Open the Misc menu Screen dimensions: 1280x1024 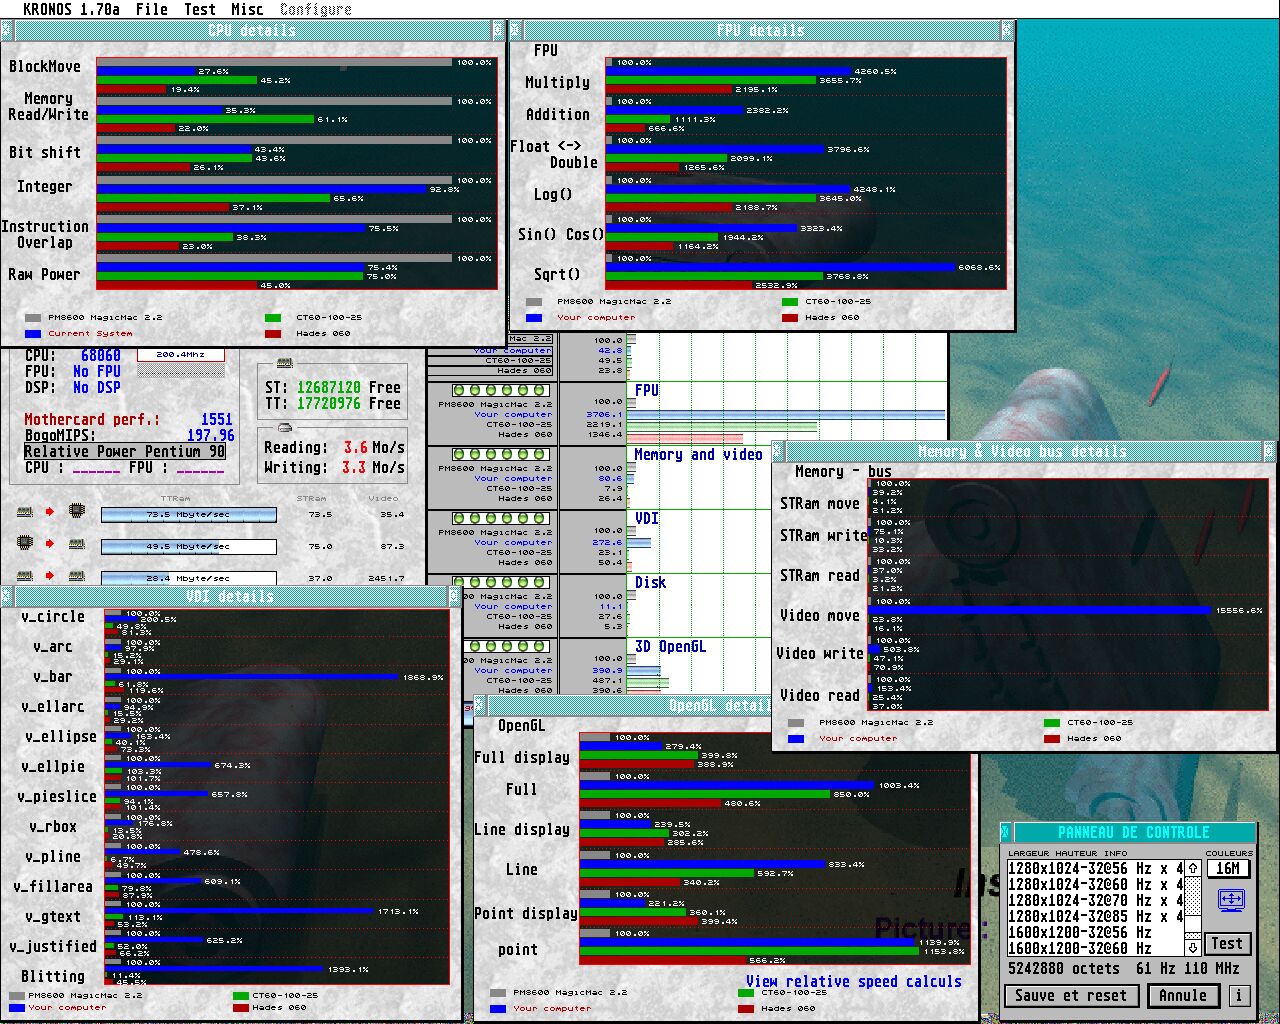click(x=247, y=9)
